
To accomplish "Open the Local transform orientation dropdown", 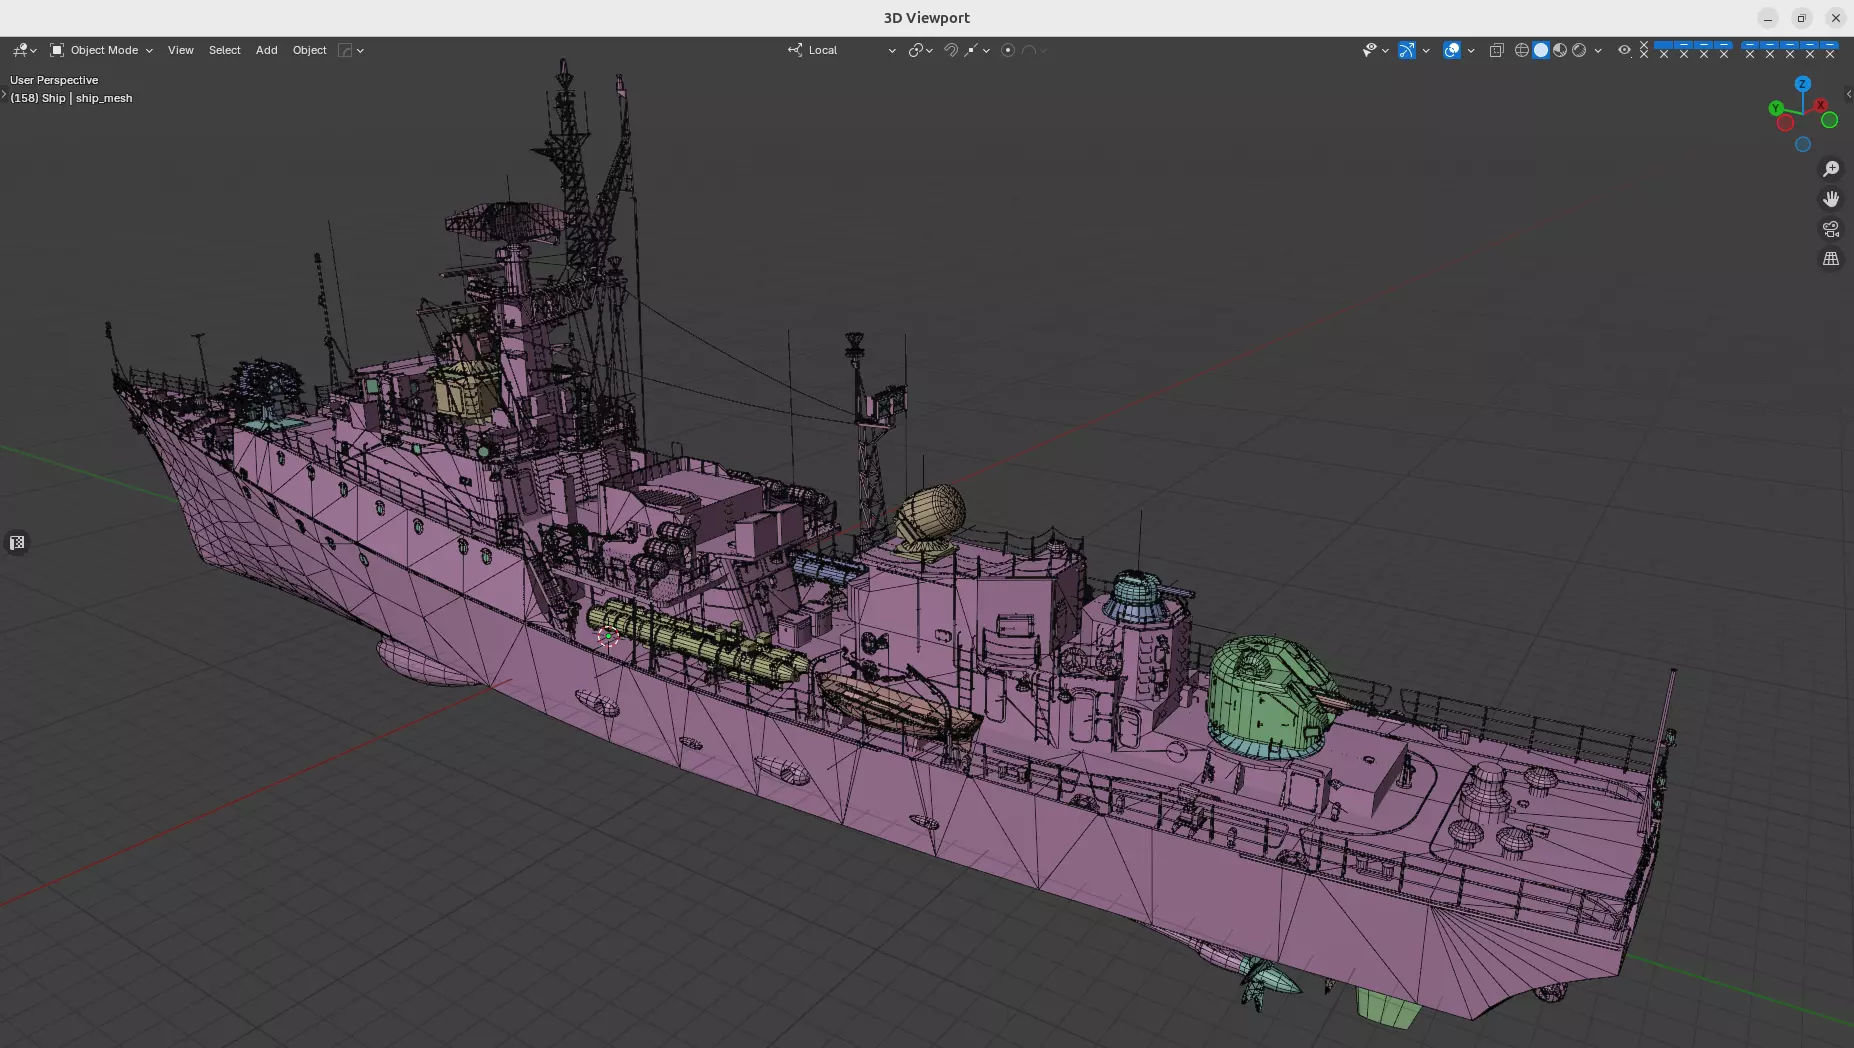I will coord(841,50).
